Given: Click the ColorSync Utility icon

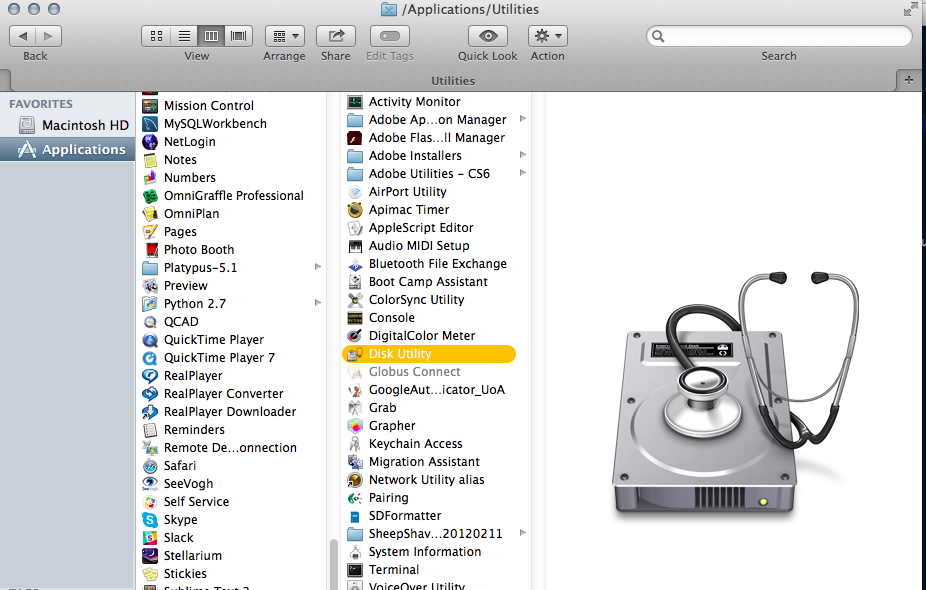Looking at the screenshot, I should click(355, 300).
